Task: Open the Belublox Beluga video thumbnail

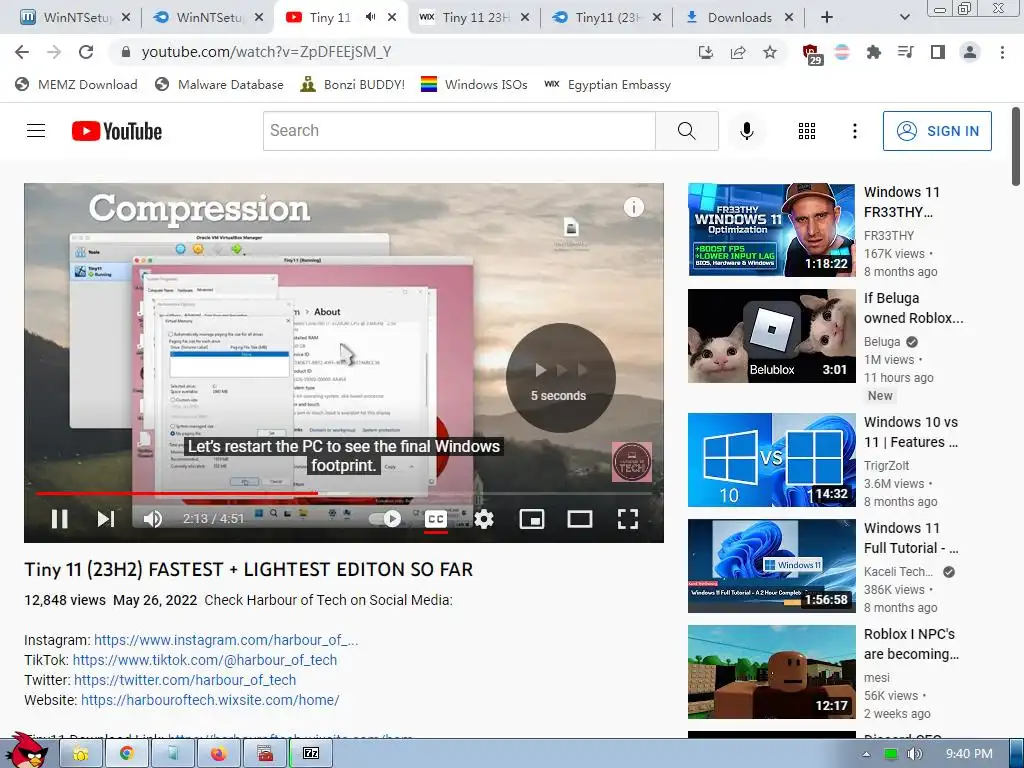Action: pos(771,336)
